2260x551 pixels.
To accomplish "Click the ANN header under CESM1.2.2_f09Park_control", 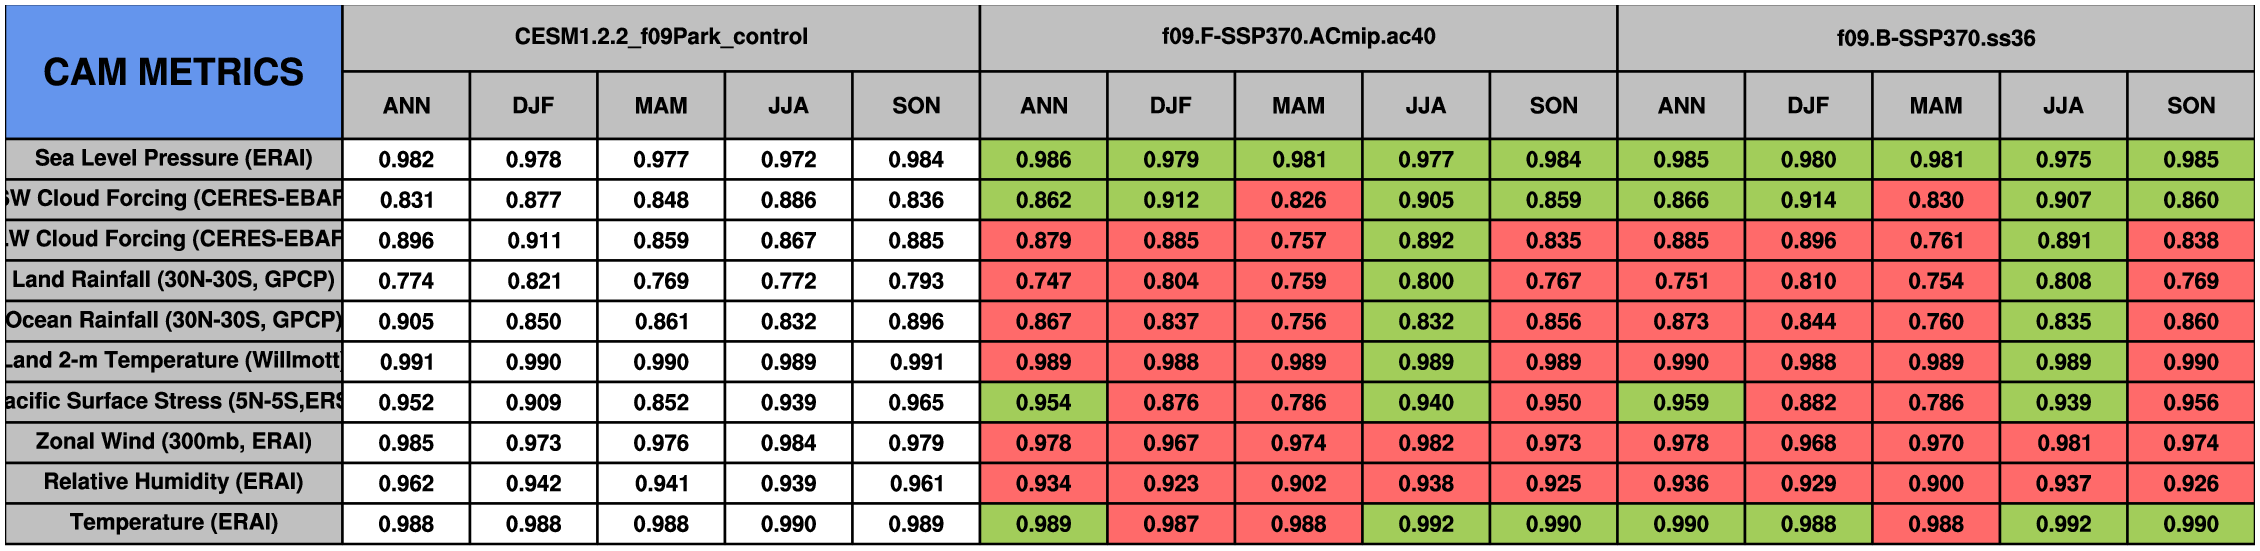I will [x=406, y=106].
